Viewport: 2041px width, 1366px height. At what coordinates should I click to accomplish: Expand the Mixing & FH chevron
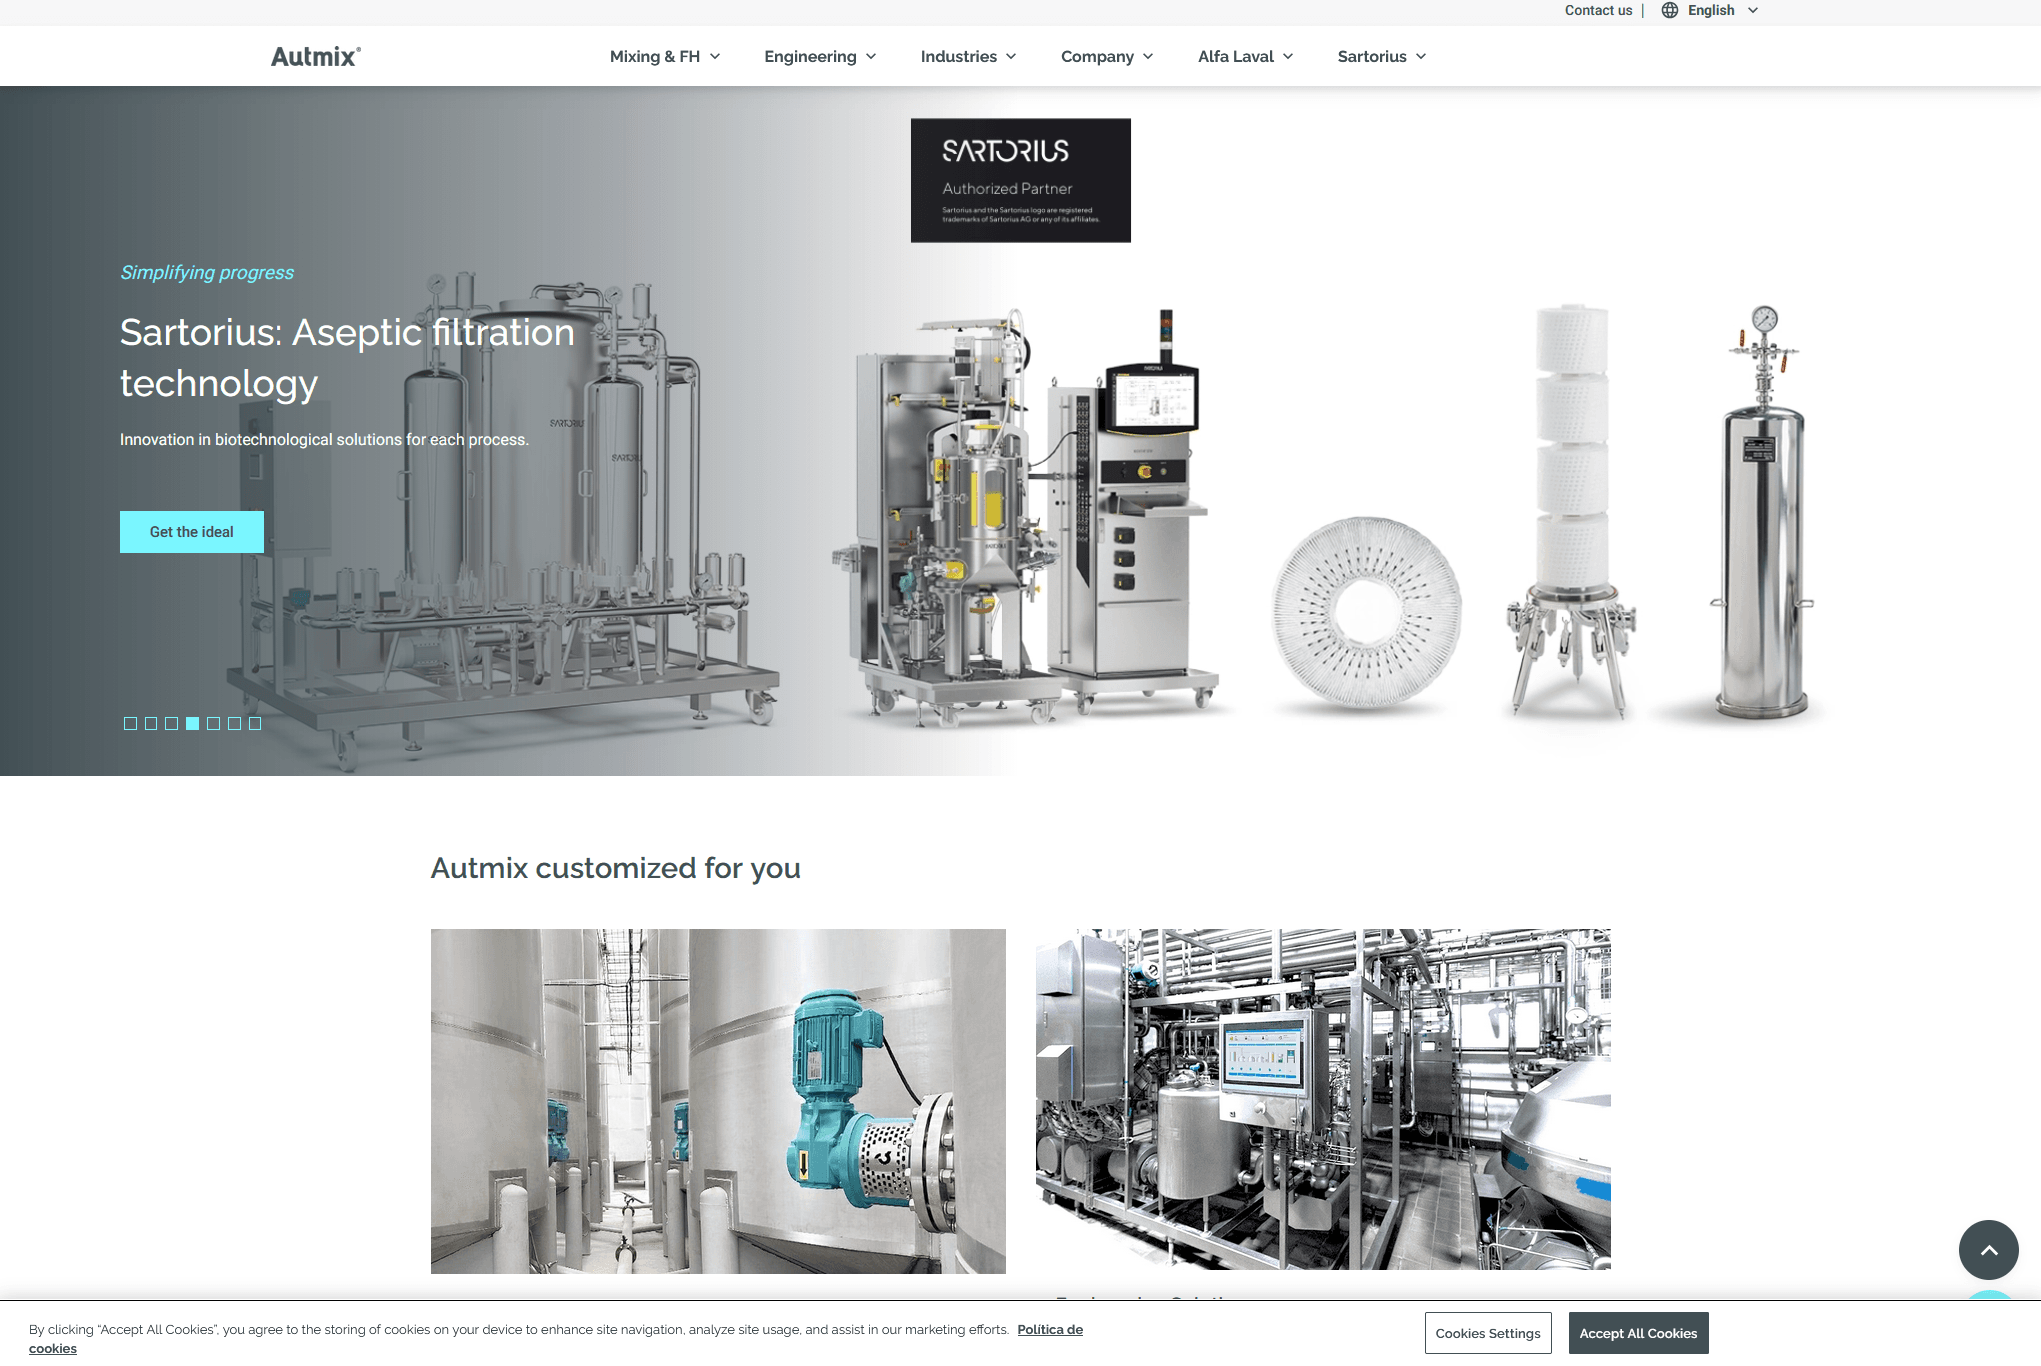coord(715,57)
